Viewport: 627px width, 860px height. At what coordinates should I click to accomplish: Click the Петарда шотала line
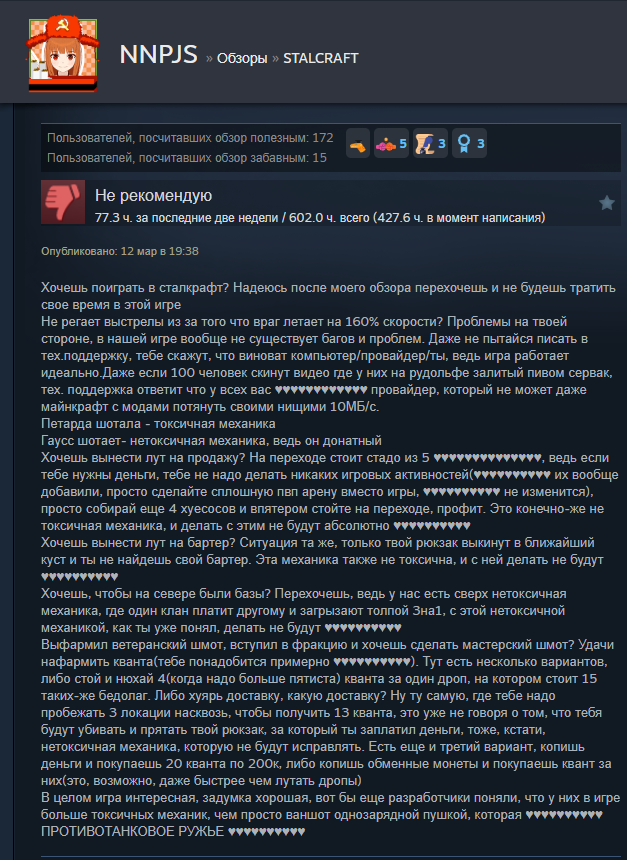pos(158,423)
